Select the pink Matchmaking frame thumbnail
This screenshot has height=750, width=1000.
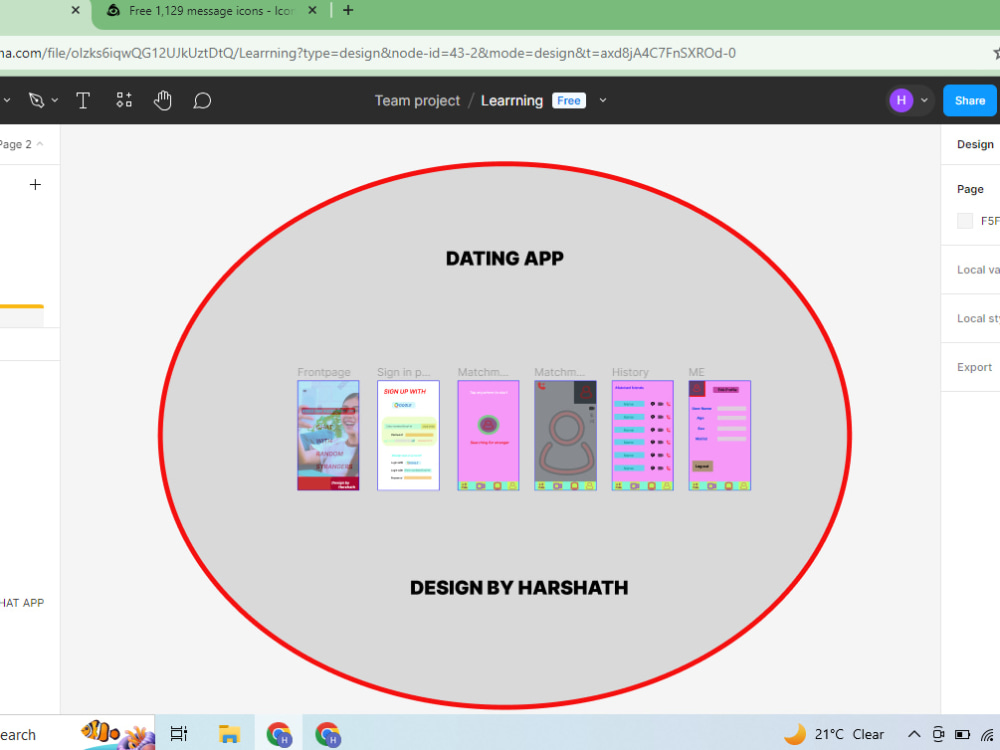[x=488, y=436]
